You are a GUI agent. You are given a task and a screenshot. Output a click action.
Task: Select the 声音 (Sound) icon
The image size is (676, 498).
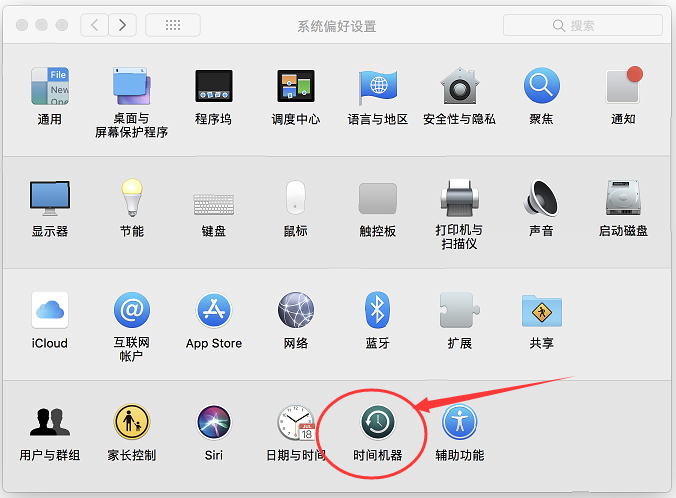point(541,198)
